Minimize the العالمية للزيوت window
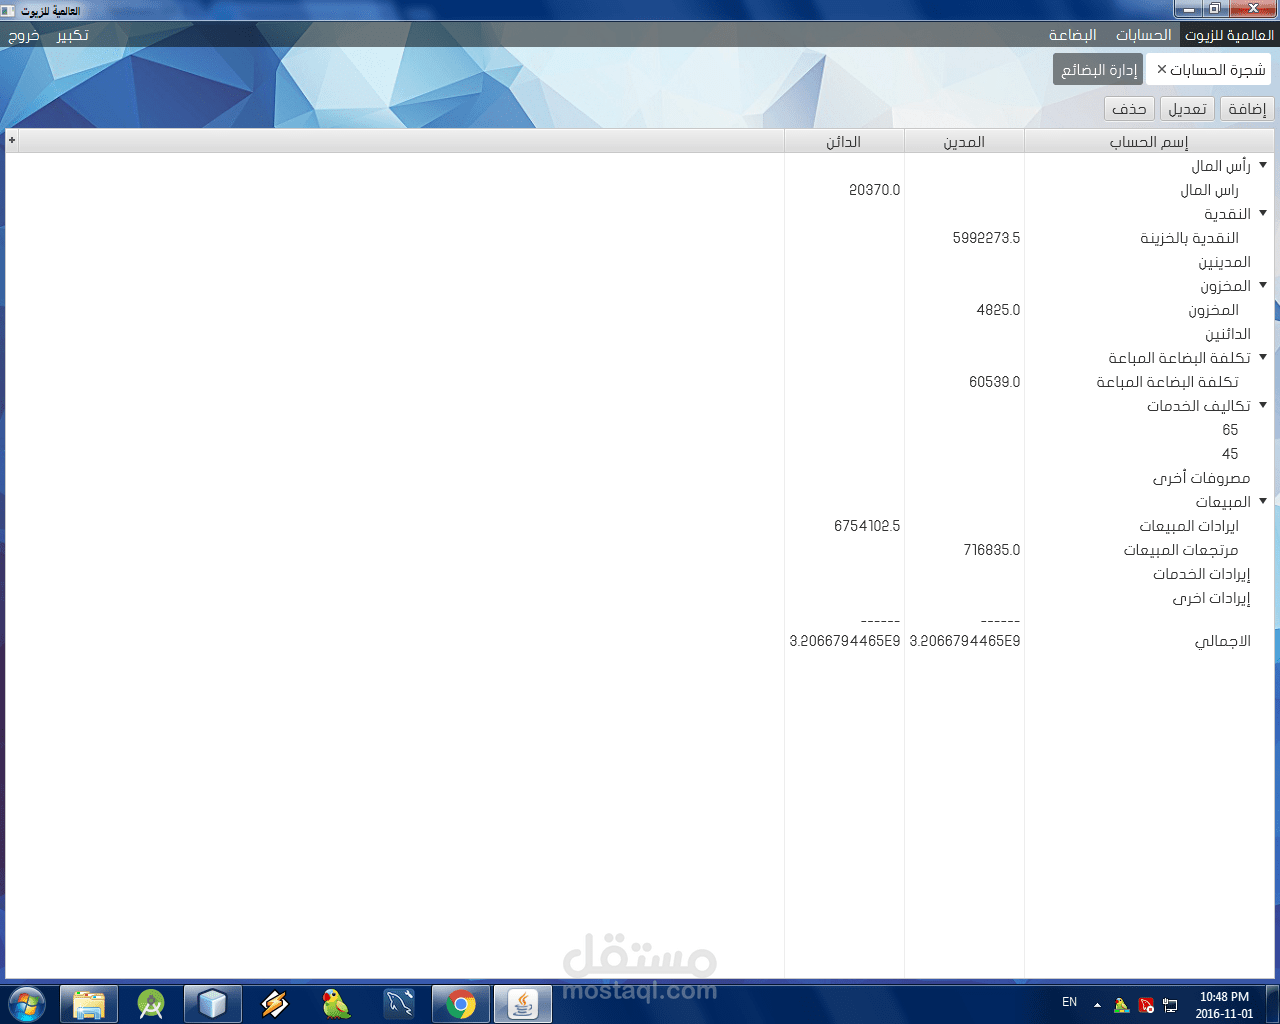Image resolution: width=1280 pixels, height=1024 pixels. point(1189,8)
